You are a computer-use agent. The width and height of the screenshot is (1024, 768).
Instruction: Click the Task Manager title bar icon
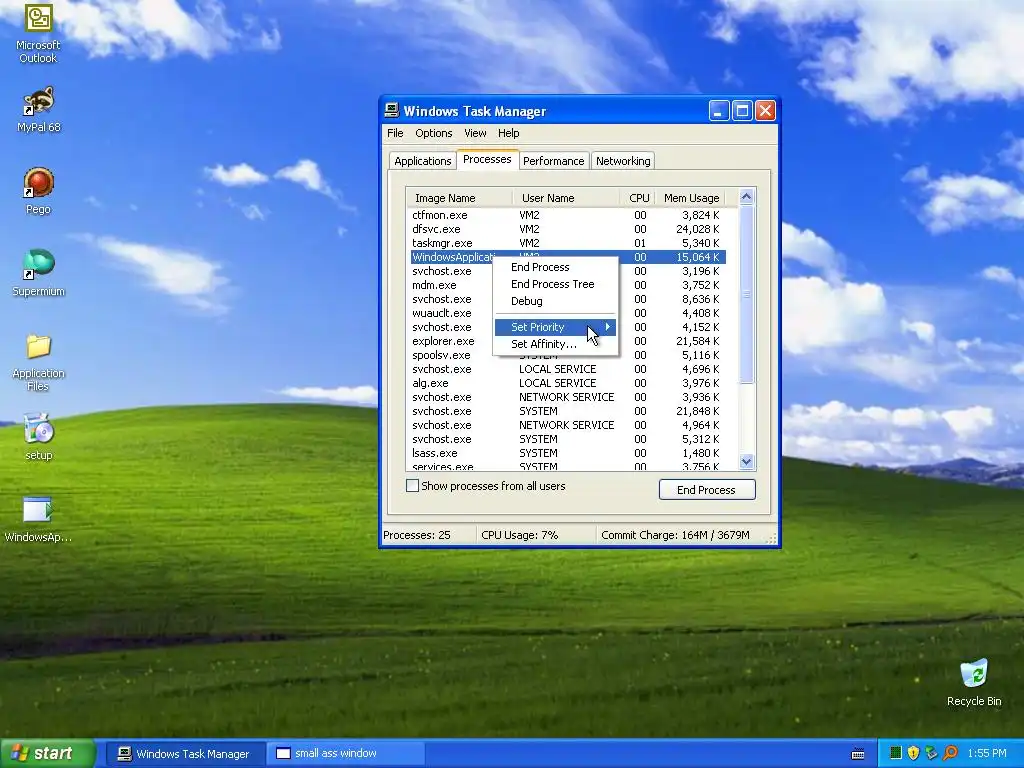[392, 110]
